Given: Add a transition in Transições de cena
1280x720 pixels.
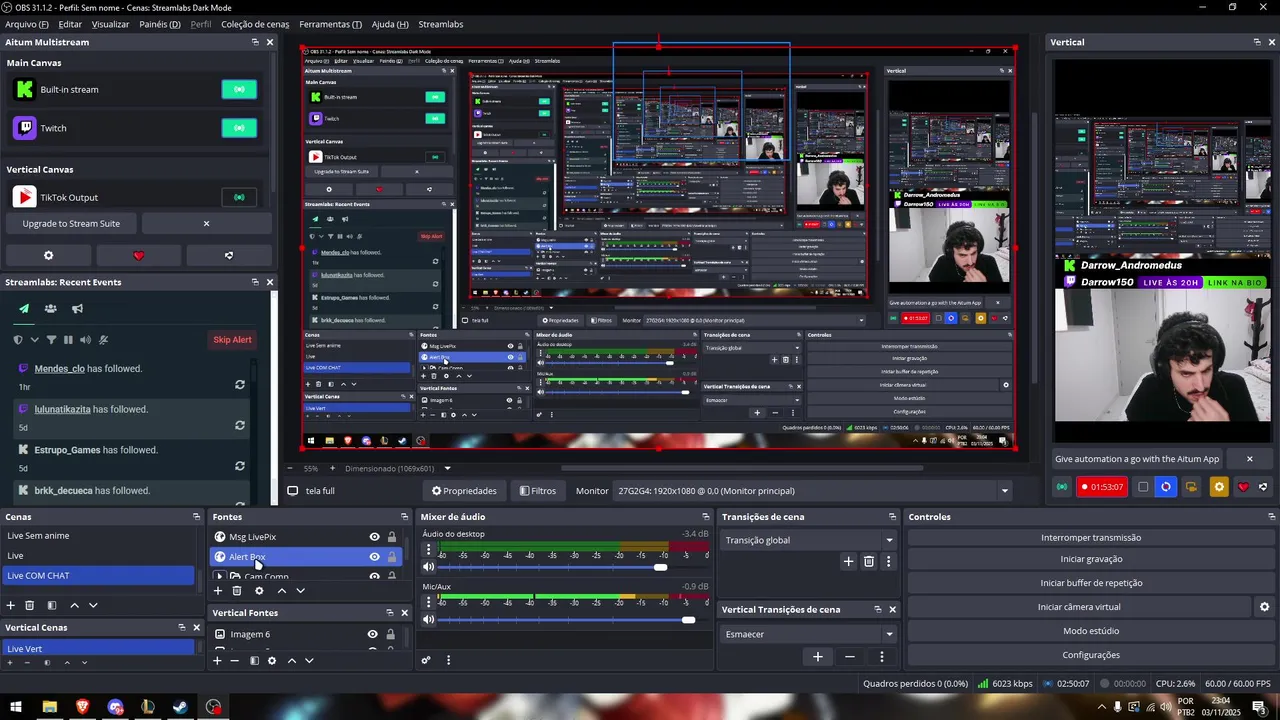Looking at the screenshot, I should pos(848,562).
